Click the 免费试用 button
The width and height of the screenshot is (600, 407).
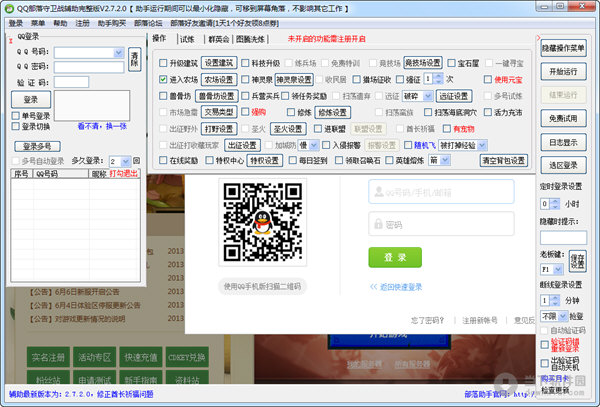point(563,119)
